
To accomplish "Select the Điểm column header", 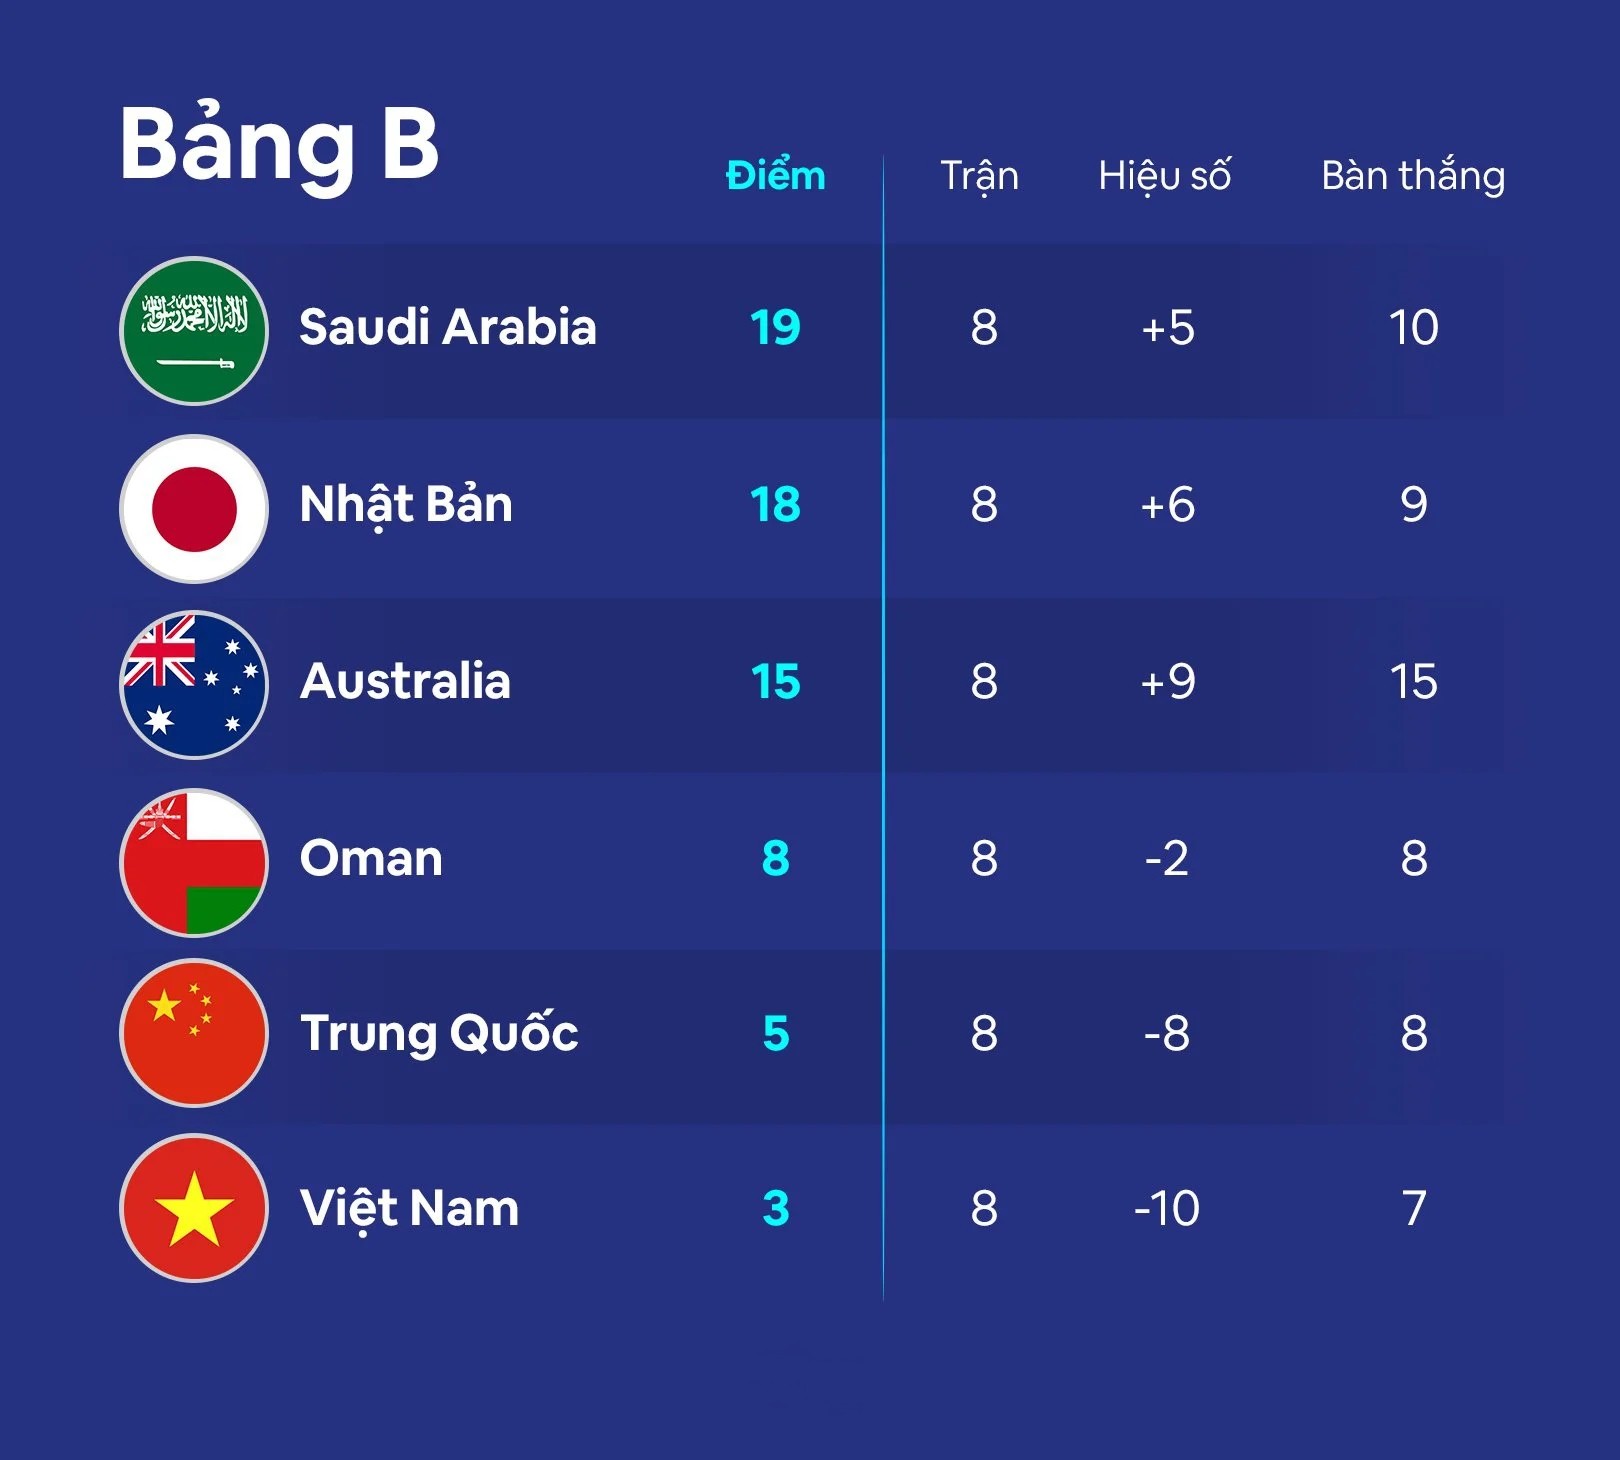I will click(775, 176).
